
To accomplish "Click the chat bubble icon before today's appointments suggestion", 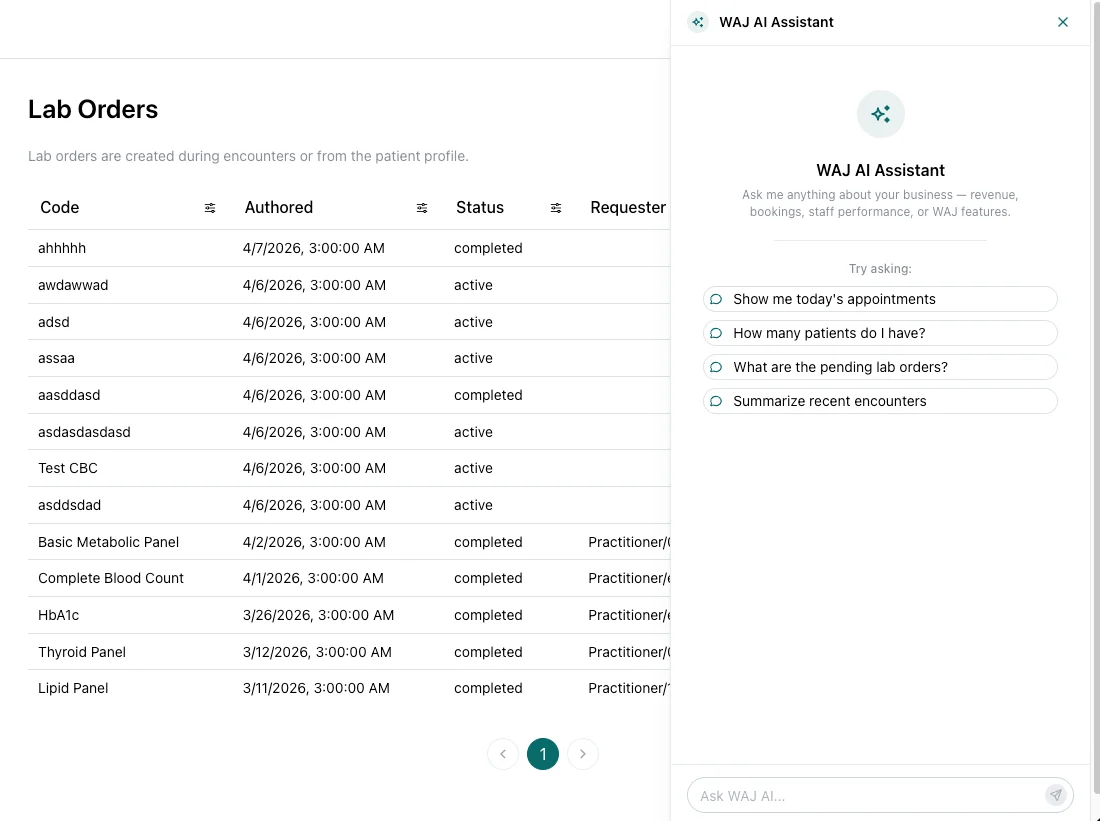I will tap(716, 299).
